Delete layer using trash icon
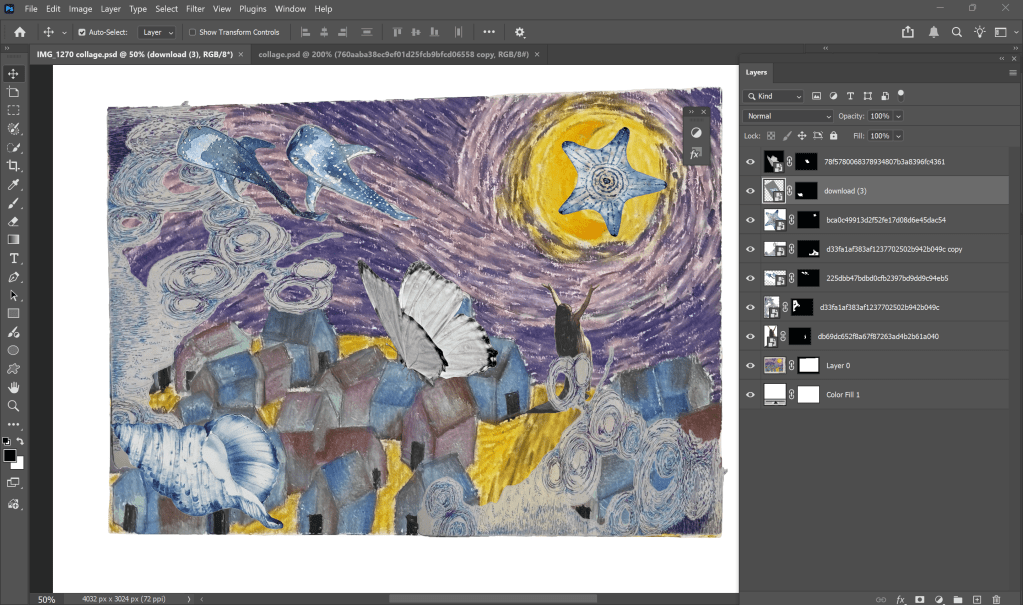Screen dimensions: 1023x605 coord(996,599)
